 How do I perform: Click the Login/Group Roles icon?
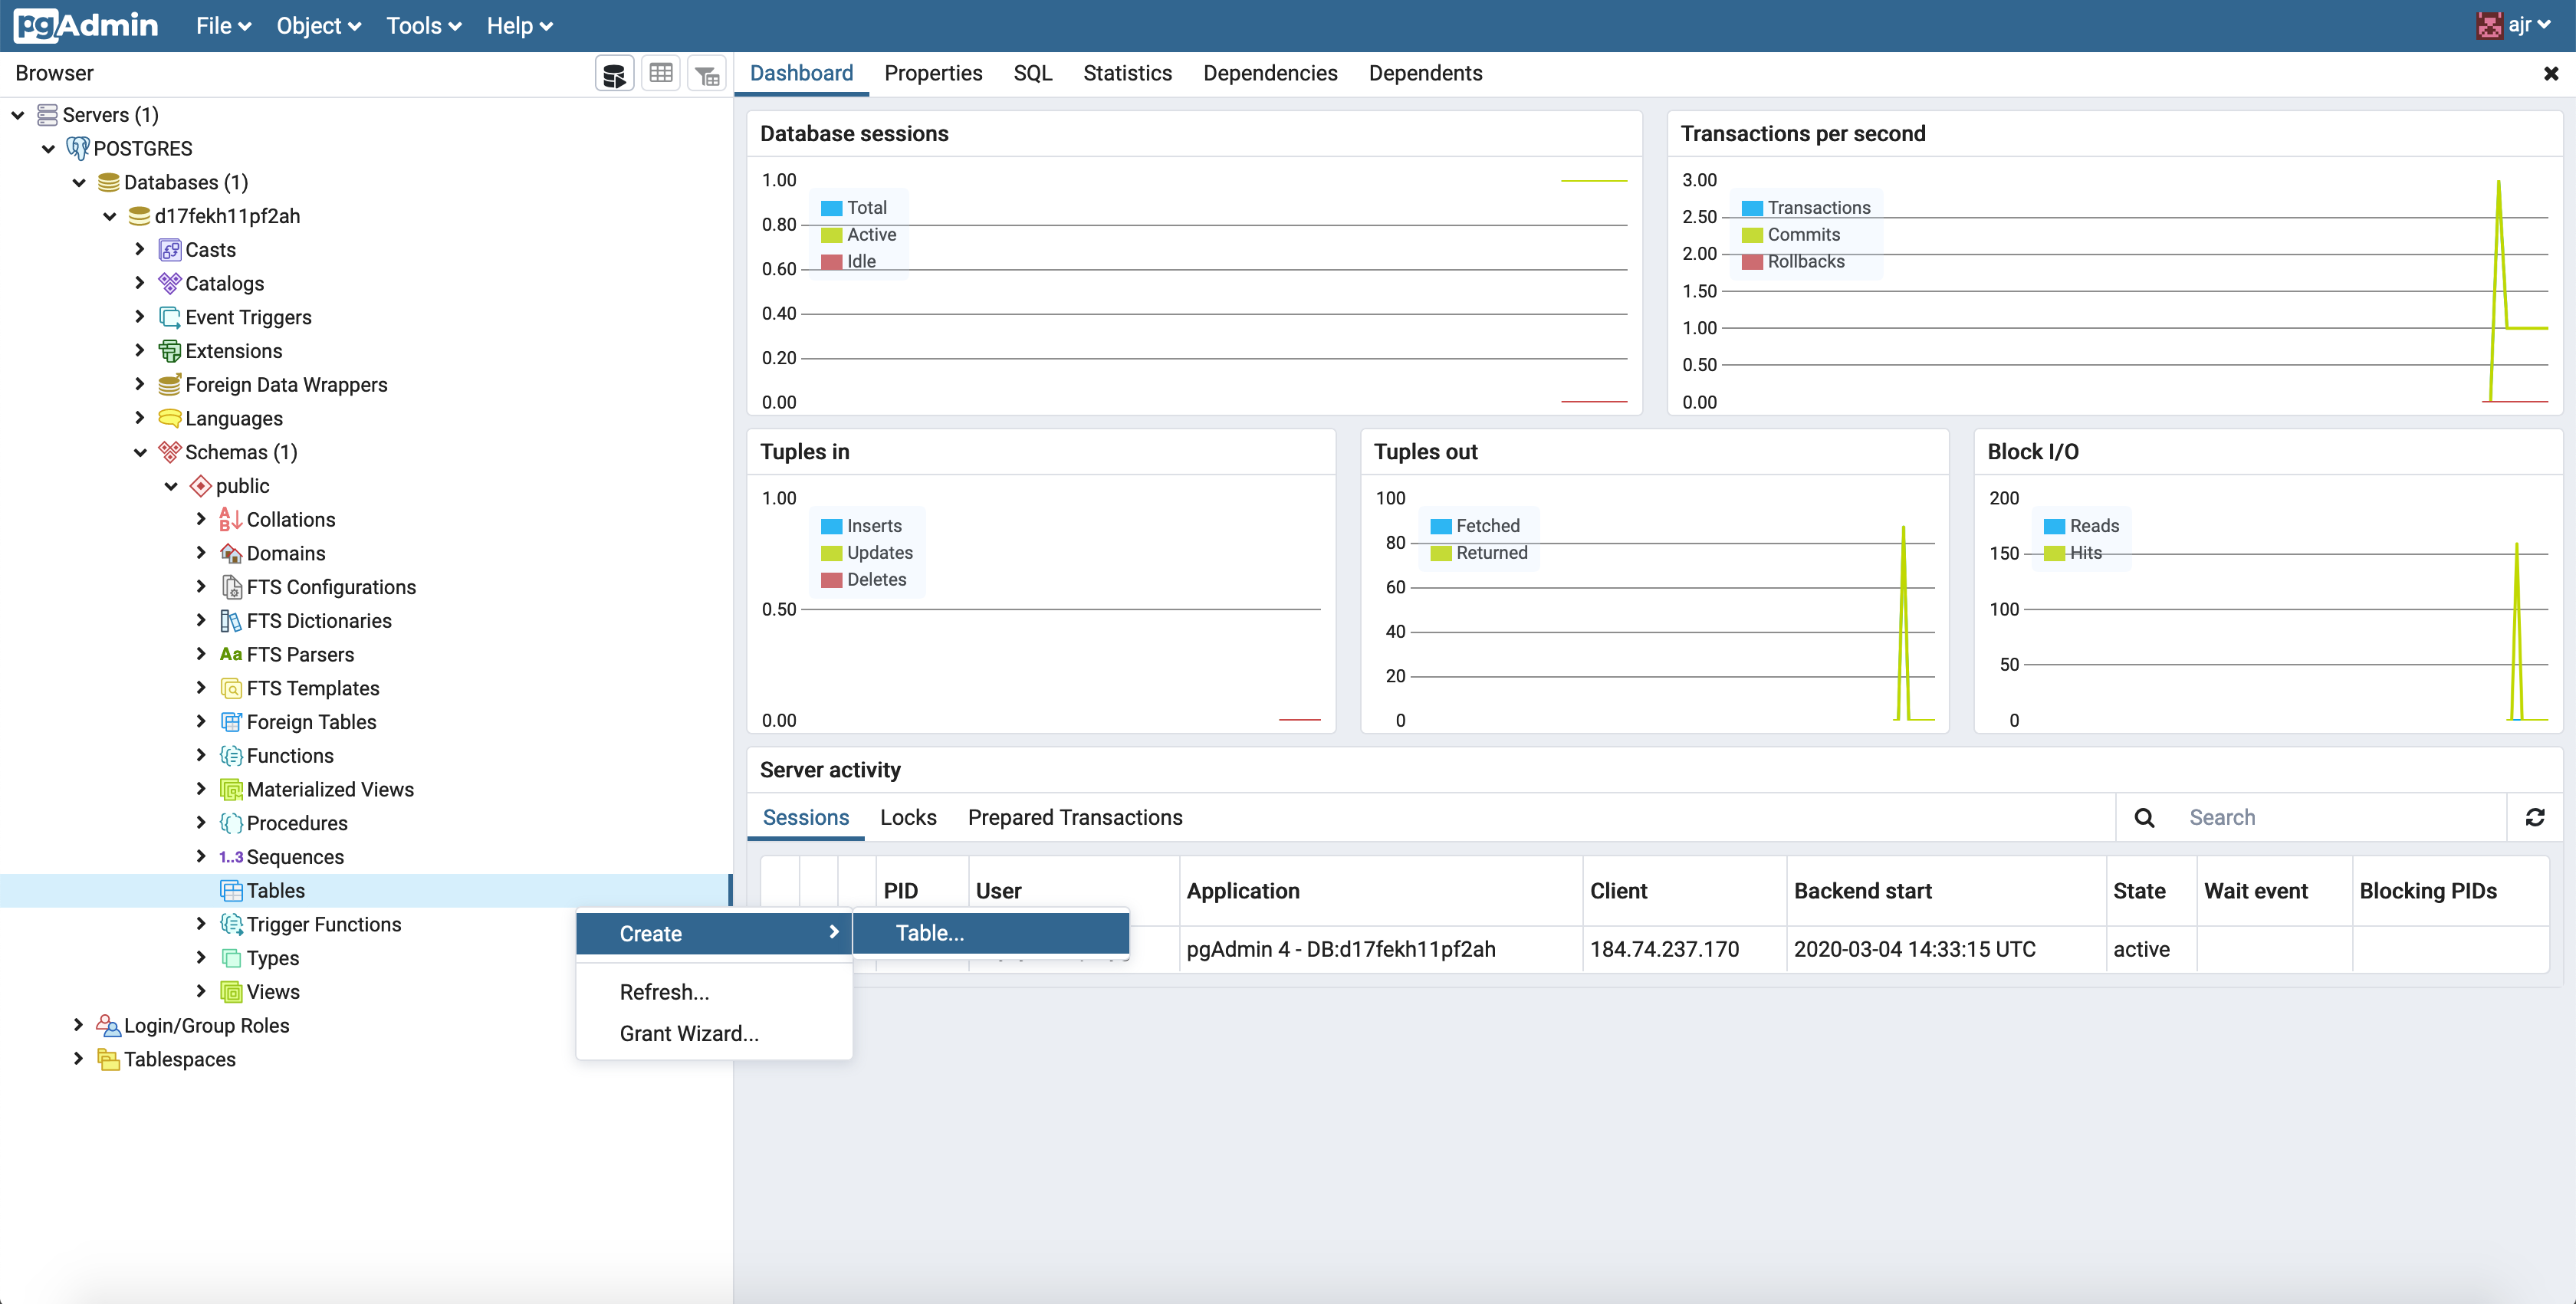tap(108, 1025)
